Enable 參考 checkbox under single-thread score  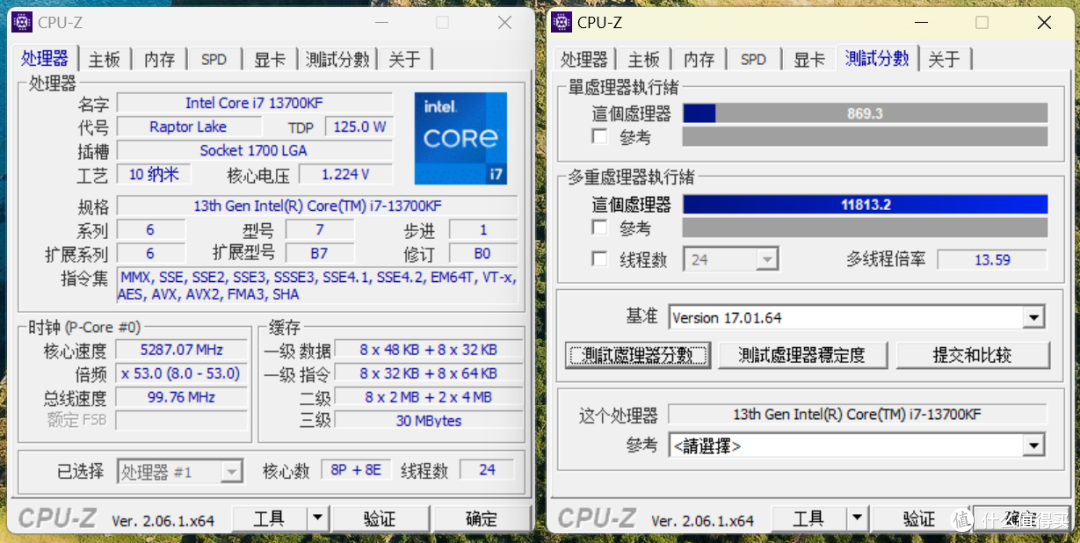[x=600, y=136]
